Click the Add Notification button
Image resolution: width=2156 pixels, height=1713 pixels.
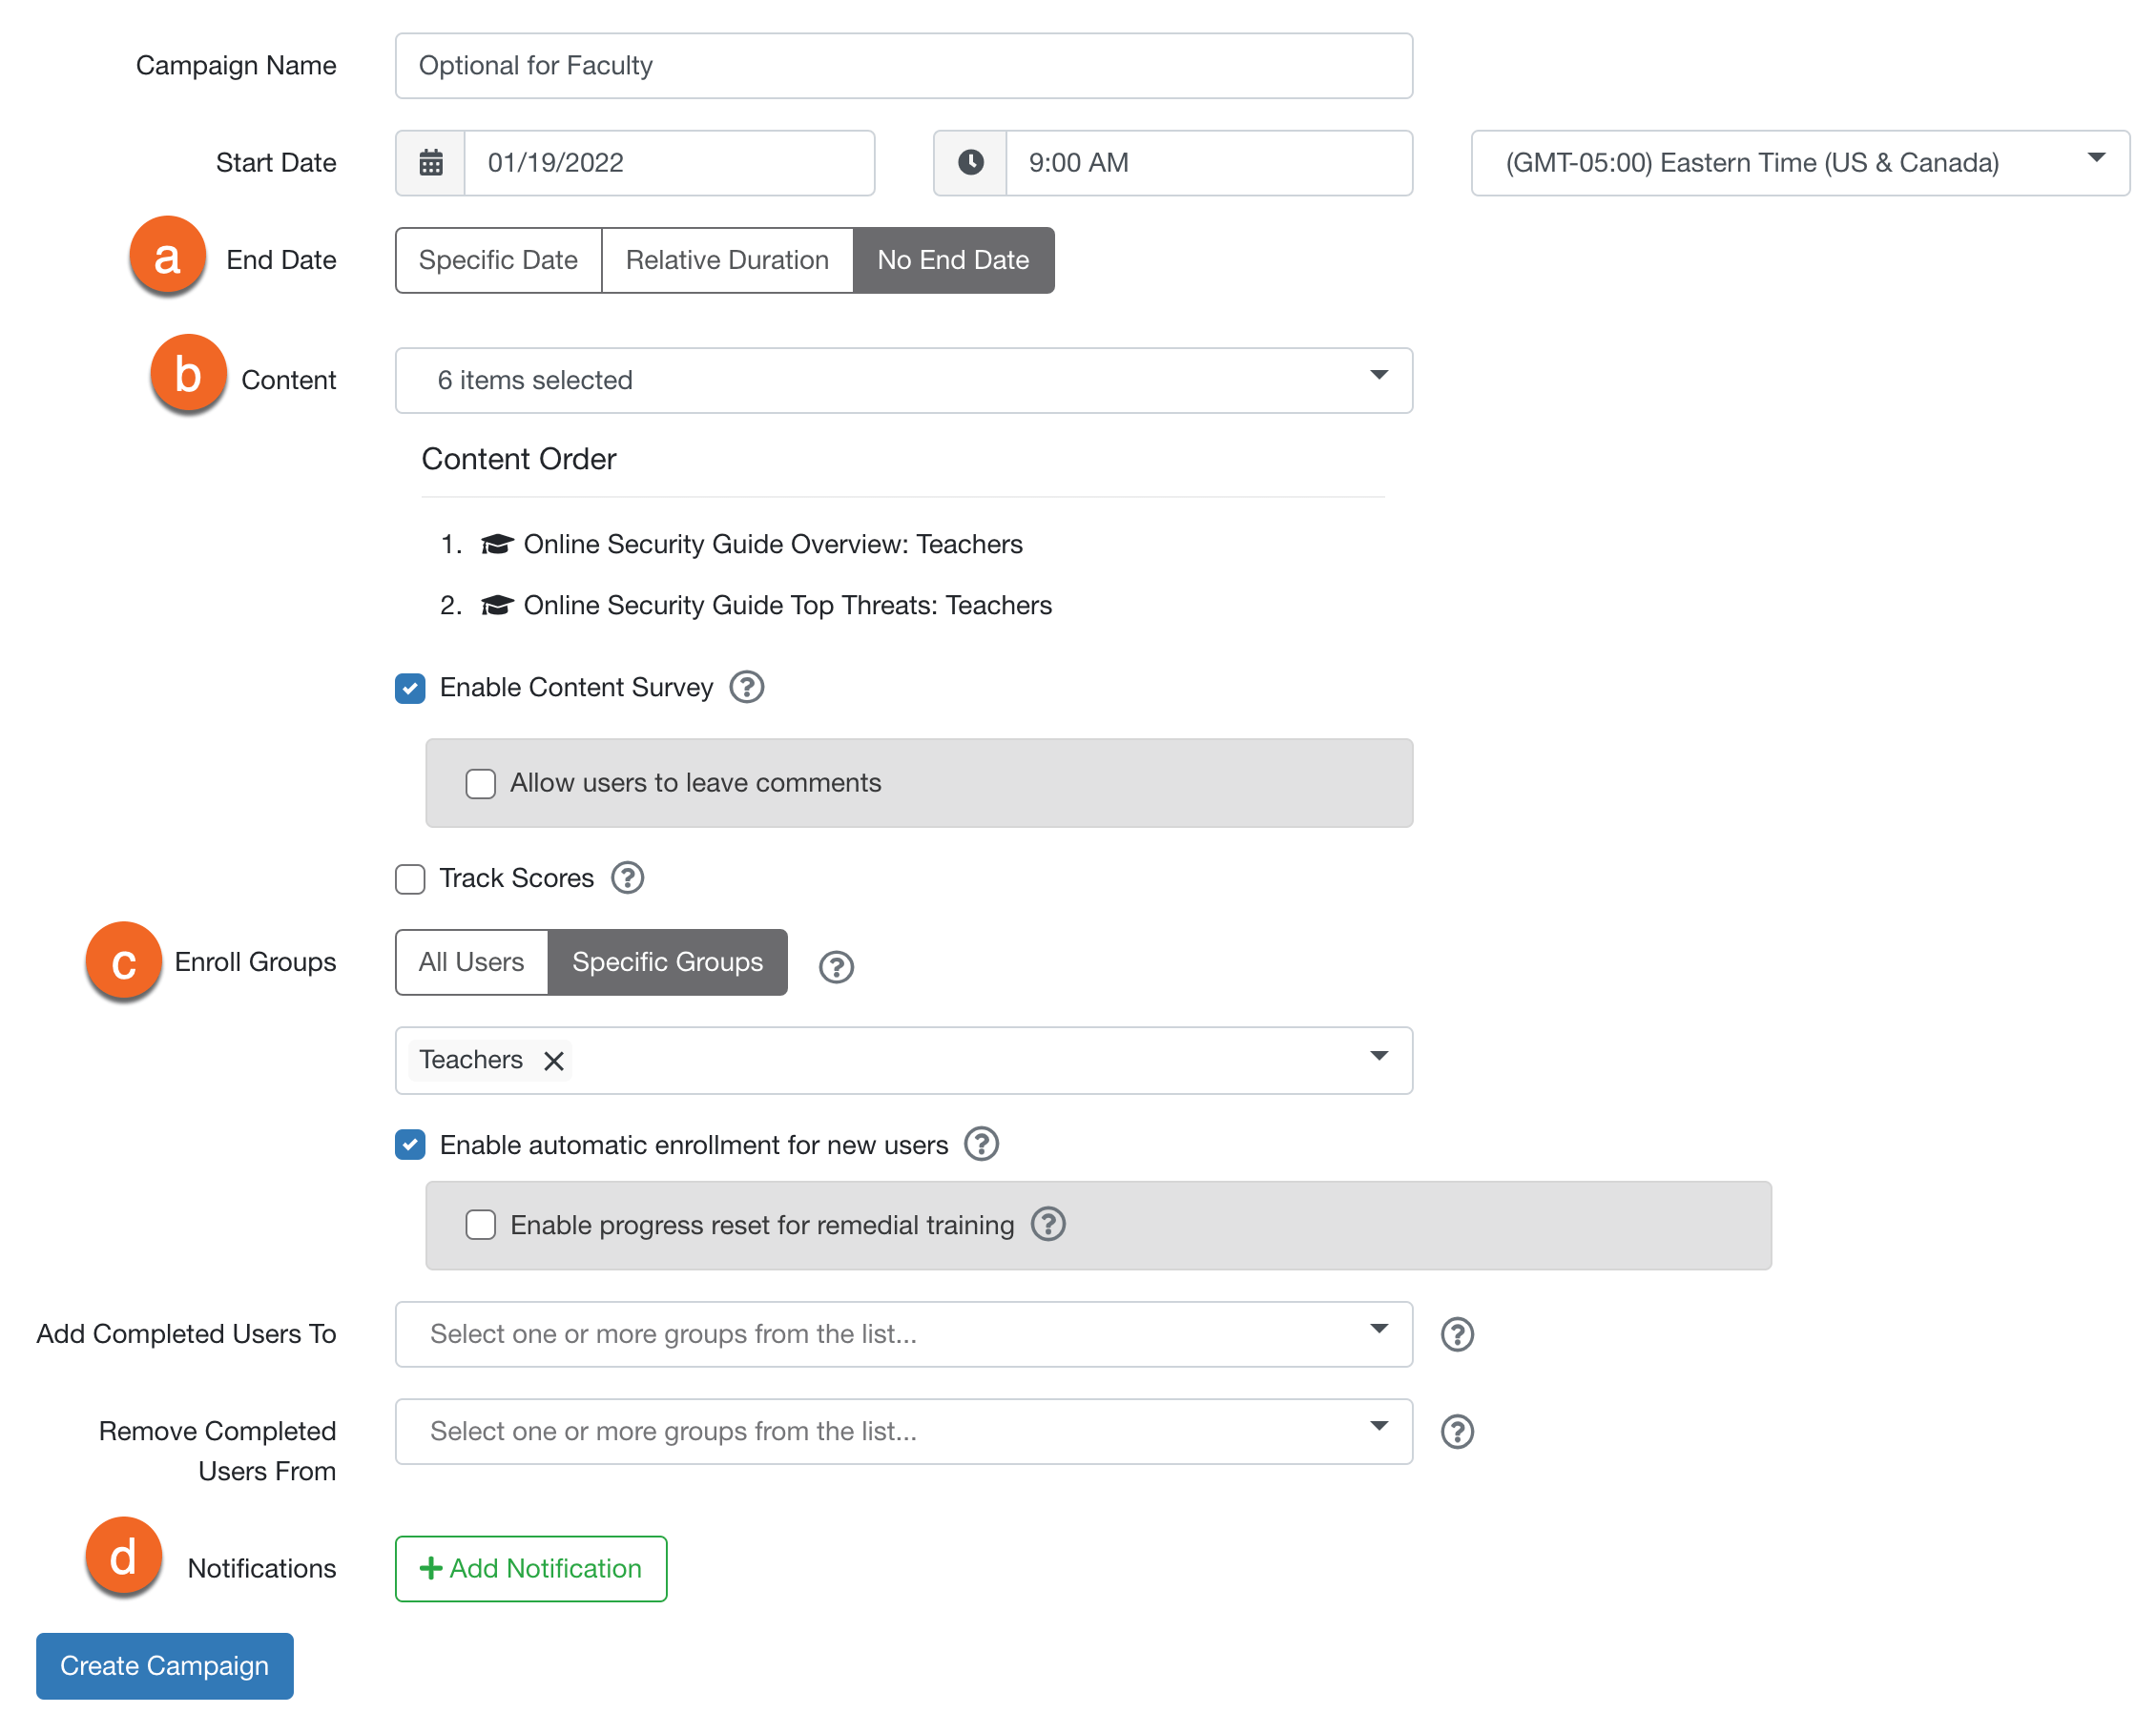[530, 1567]
